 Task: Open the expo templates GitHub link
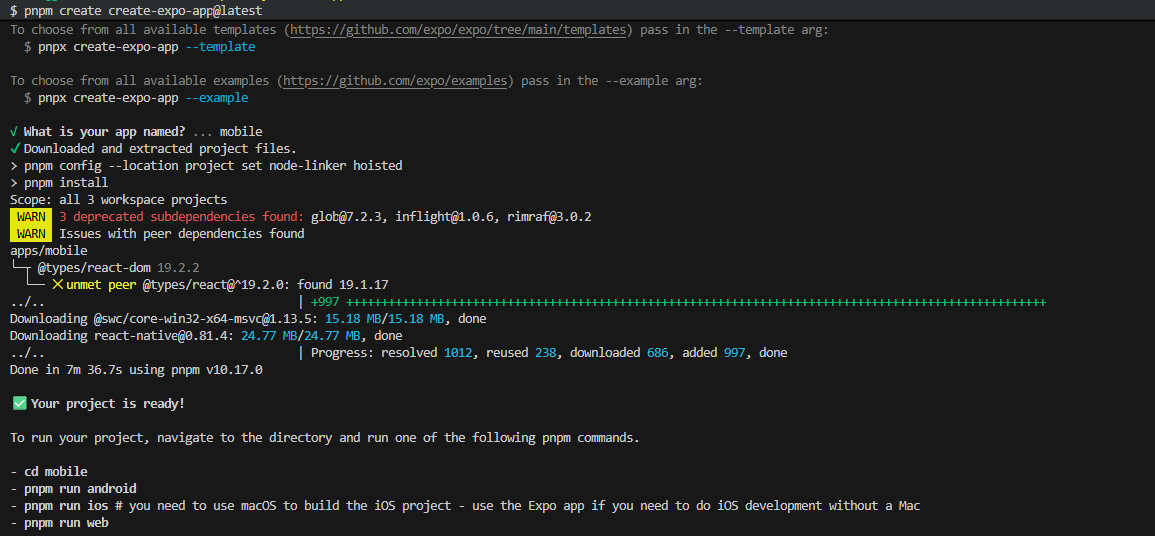[x=460, y=29]
